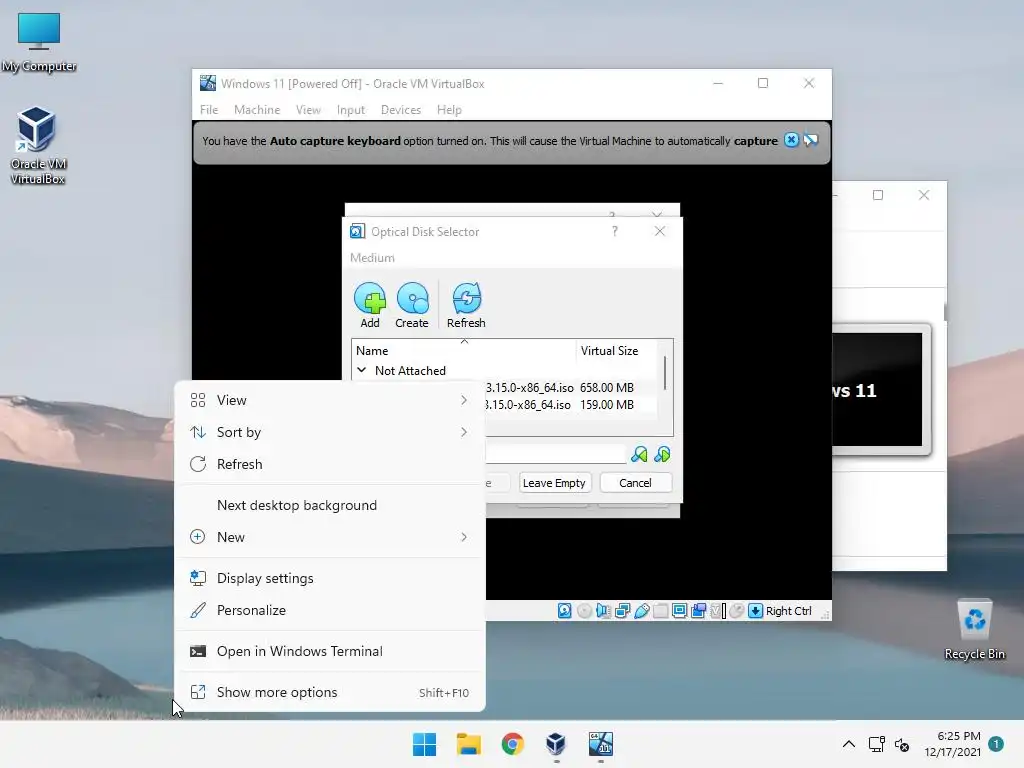This screenshot has height=768, width=1024.
Task: Click mouse integration icon in VM status bar
Action: (x=737, y=611)
